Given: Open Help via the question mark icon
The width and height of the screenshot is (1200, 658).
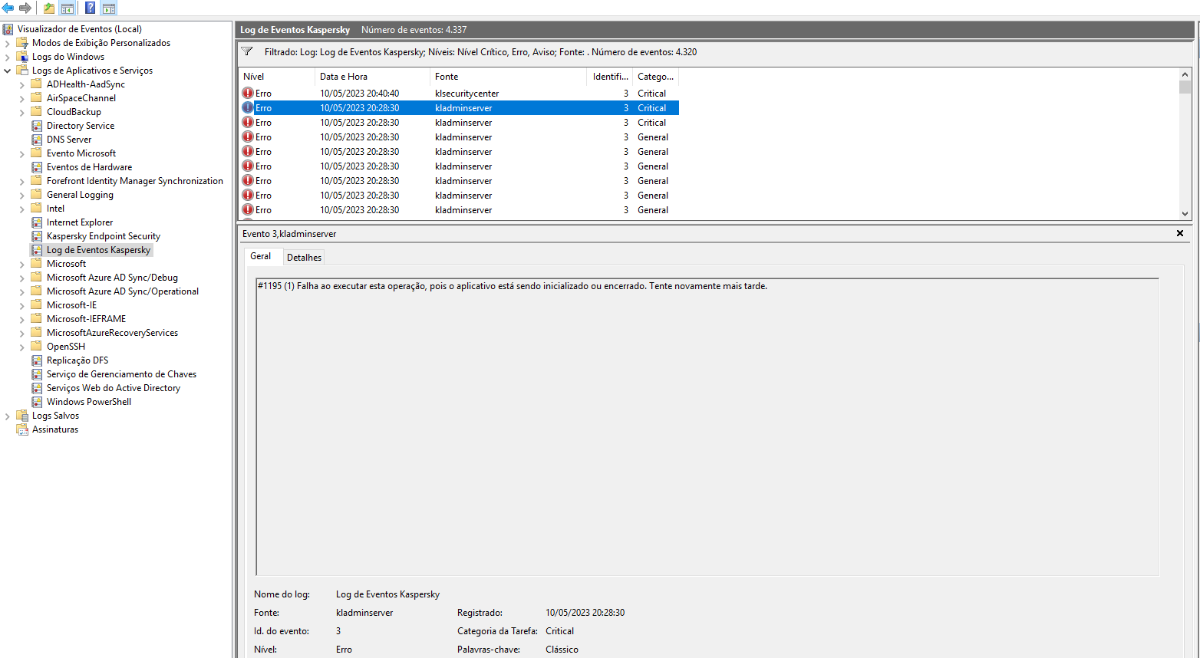Looking at the screenshot, I should coord(90,8).
